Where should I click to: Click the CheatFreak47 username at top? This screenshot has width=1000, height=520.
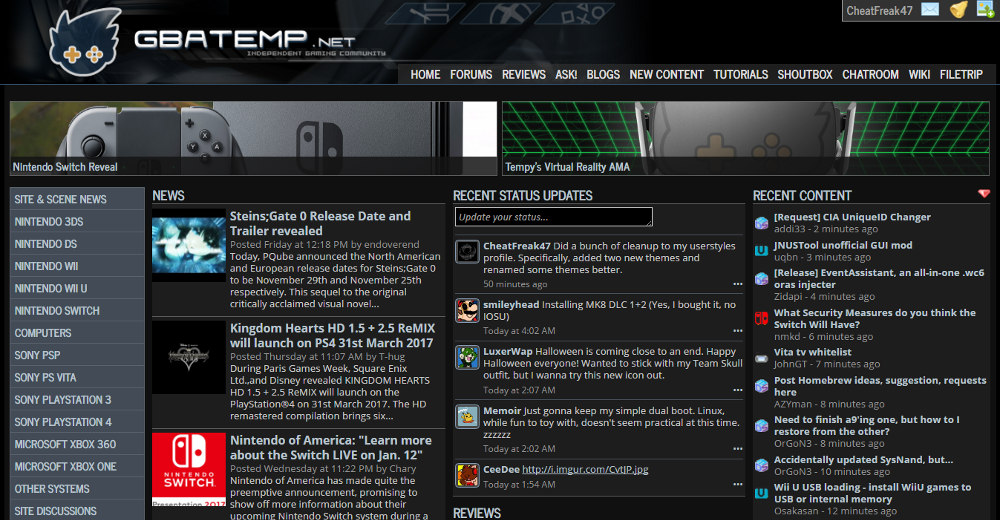[879, 11]
